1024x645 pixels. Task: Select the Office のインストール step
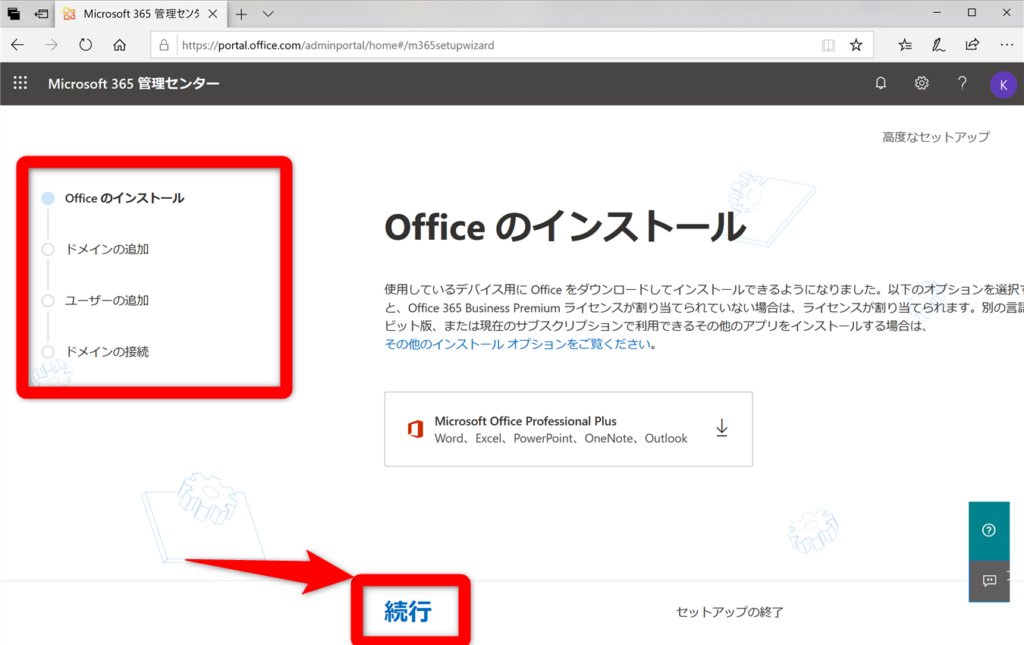[x=124, y=198]
